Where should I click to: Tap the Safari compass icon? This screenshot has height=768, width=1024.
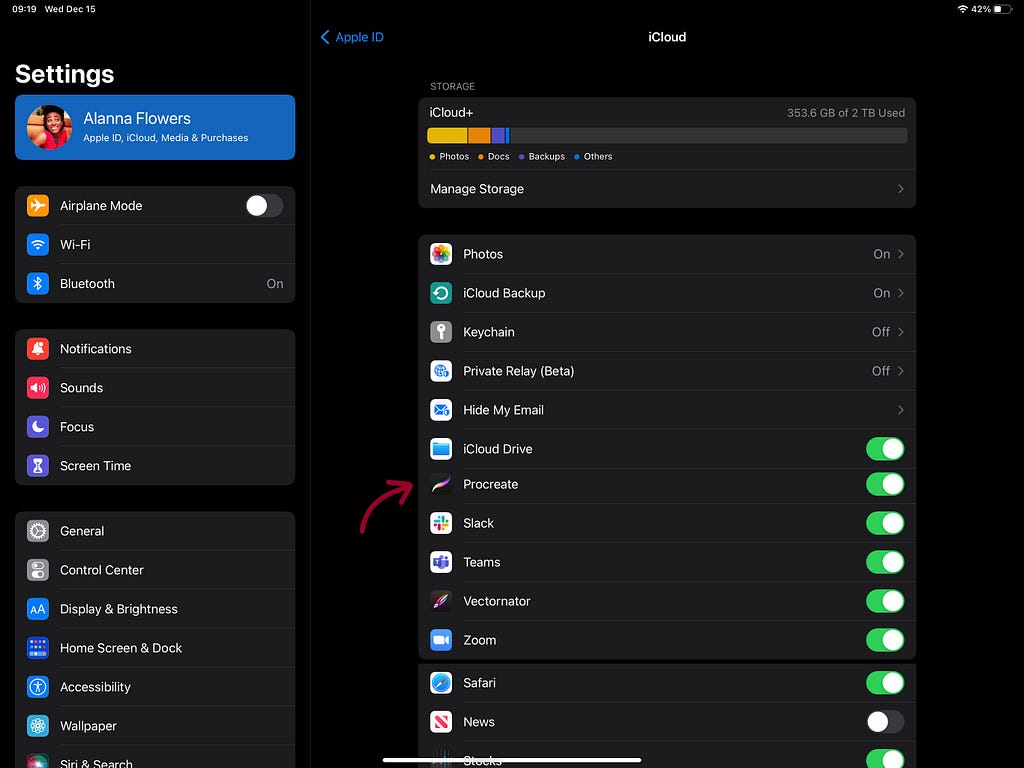point(441,683)
